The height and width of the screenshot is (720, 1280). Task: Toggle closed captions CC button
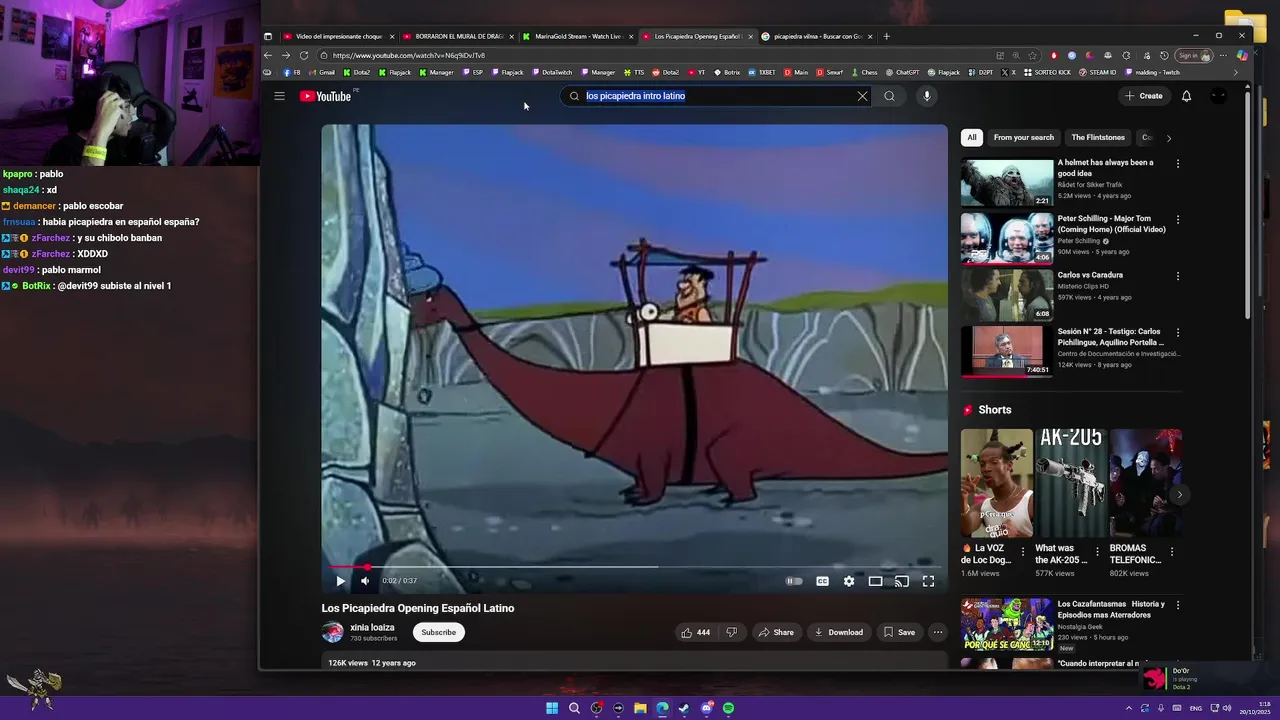[822, 581]
